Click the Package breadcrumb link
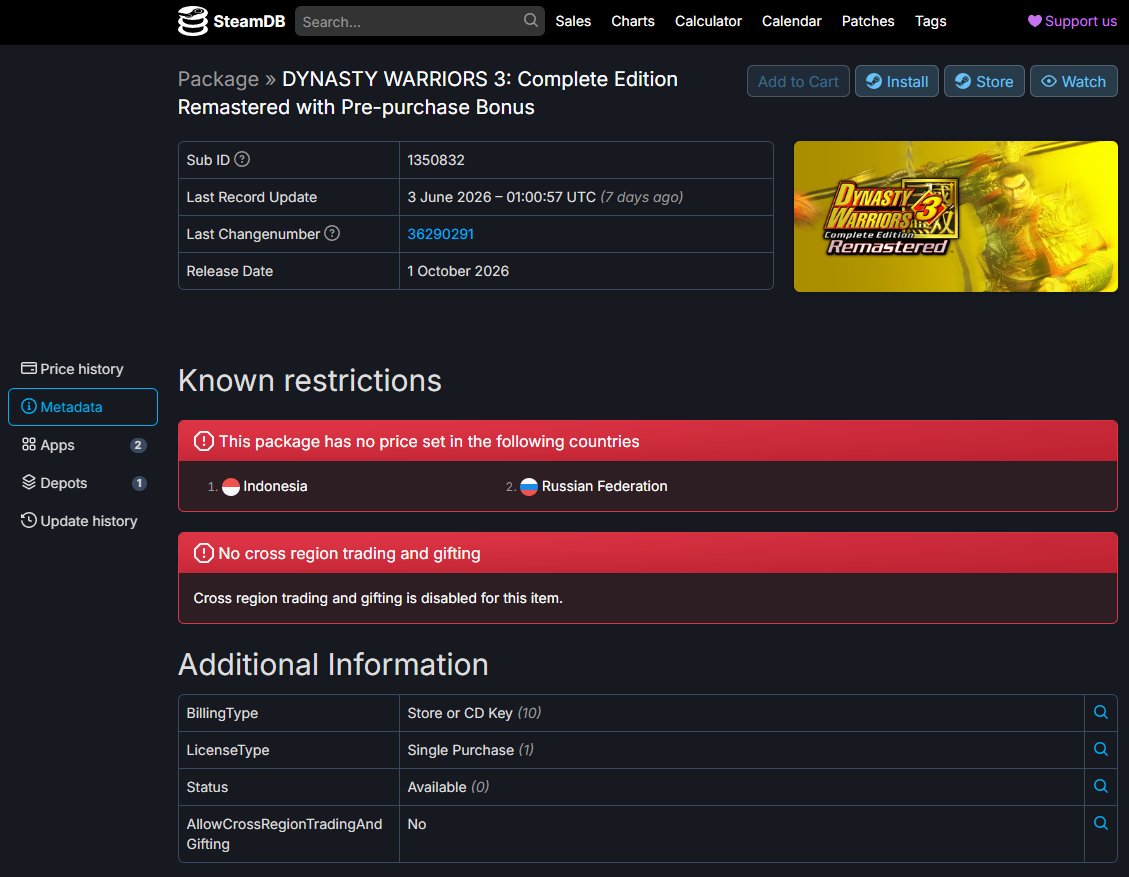Image resolution: width=1129 pixels, height=877 pixels. (218, 79)
